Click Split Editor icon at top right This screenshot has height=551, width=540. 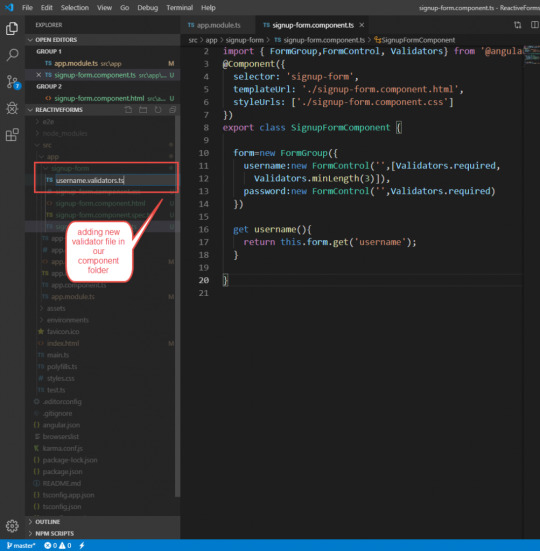click(x=534, y=25)
